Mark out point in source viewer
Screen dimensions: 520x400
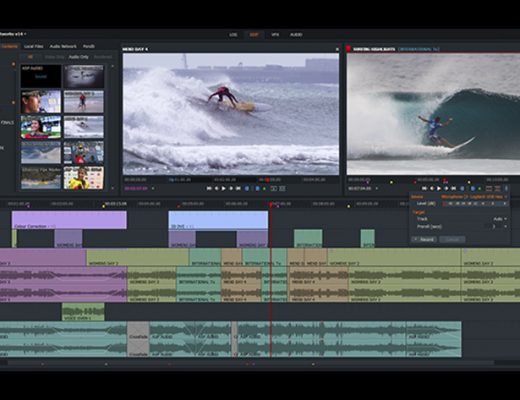257,189
